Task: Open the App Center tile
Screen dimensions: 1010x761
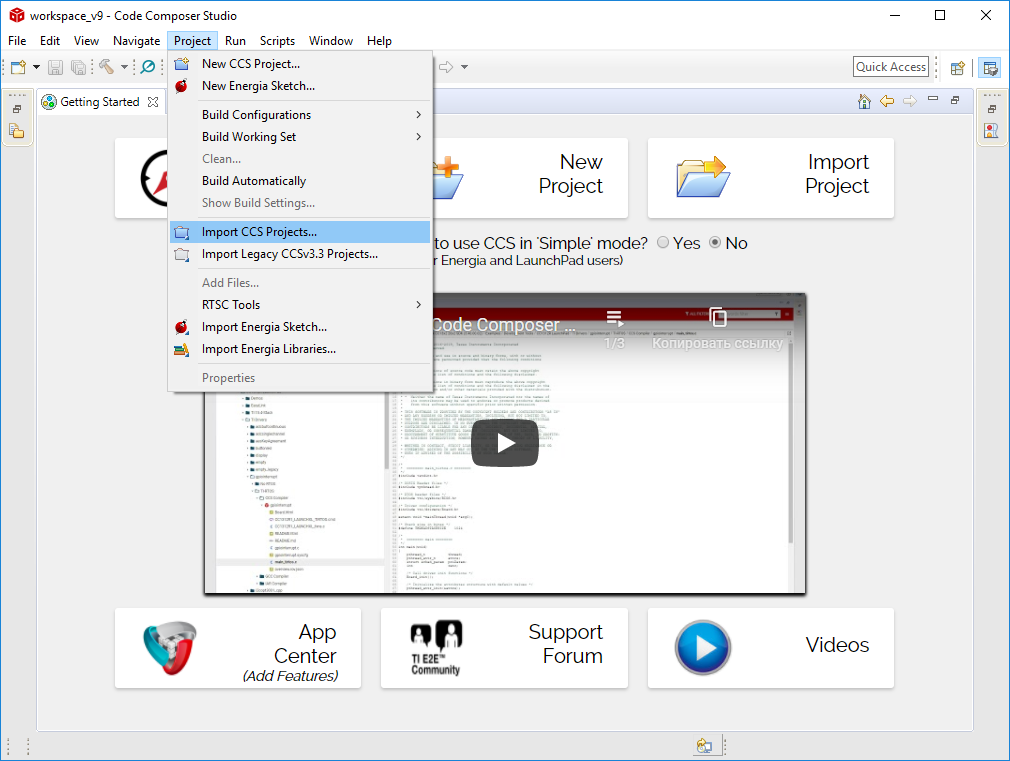Action: point(238,648)
